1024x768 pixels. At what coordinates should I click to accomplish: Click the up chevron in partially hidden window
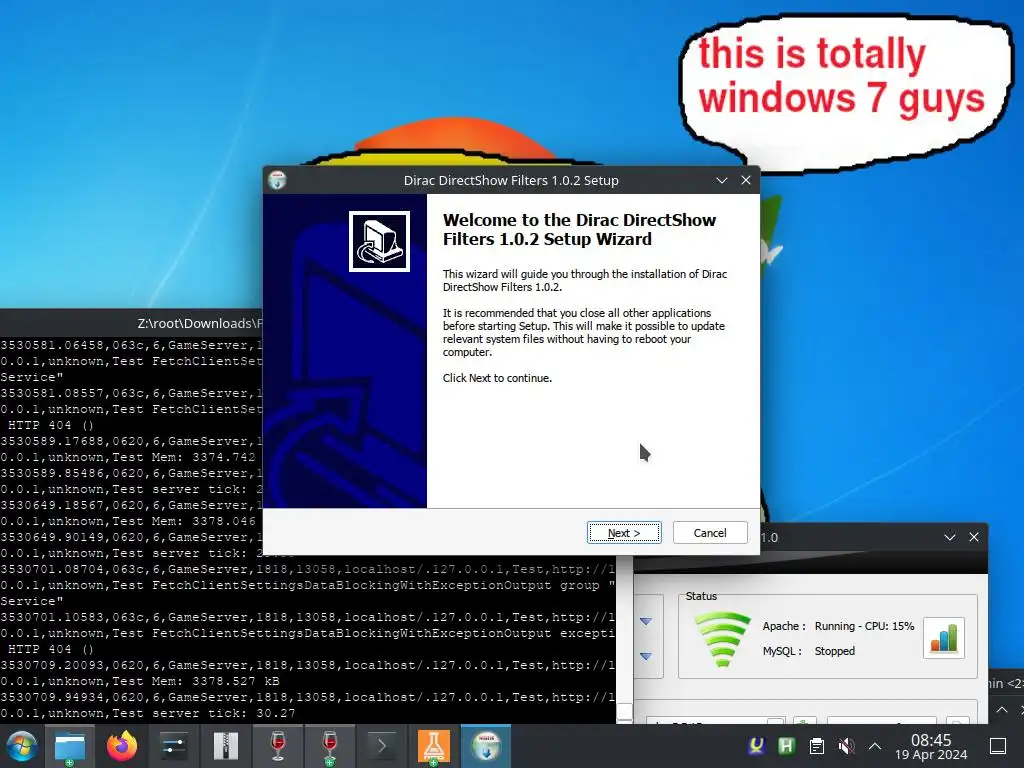[1002, 710]
